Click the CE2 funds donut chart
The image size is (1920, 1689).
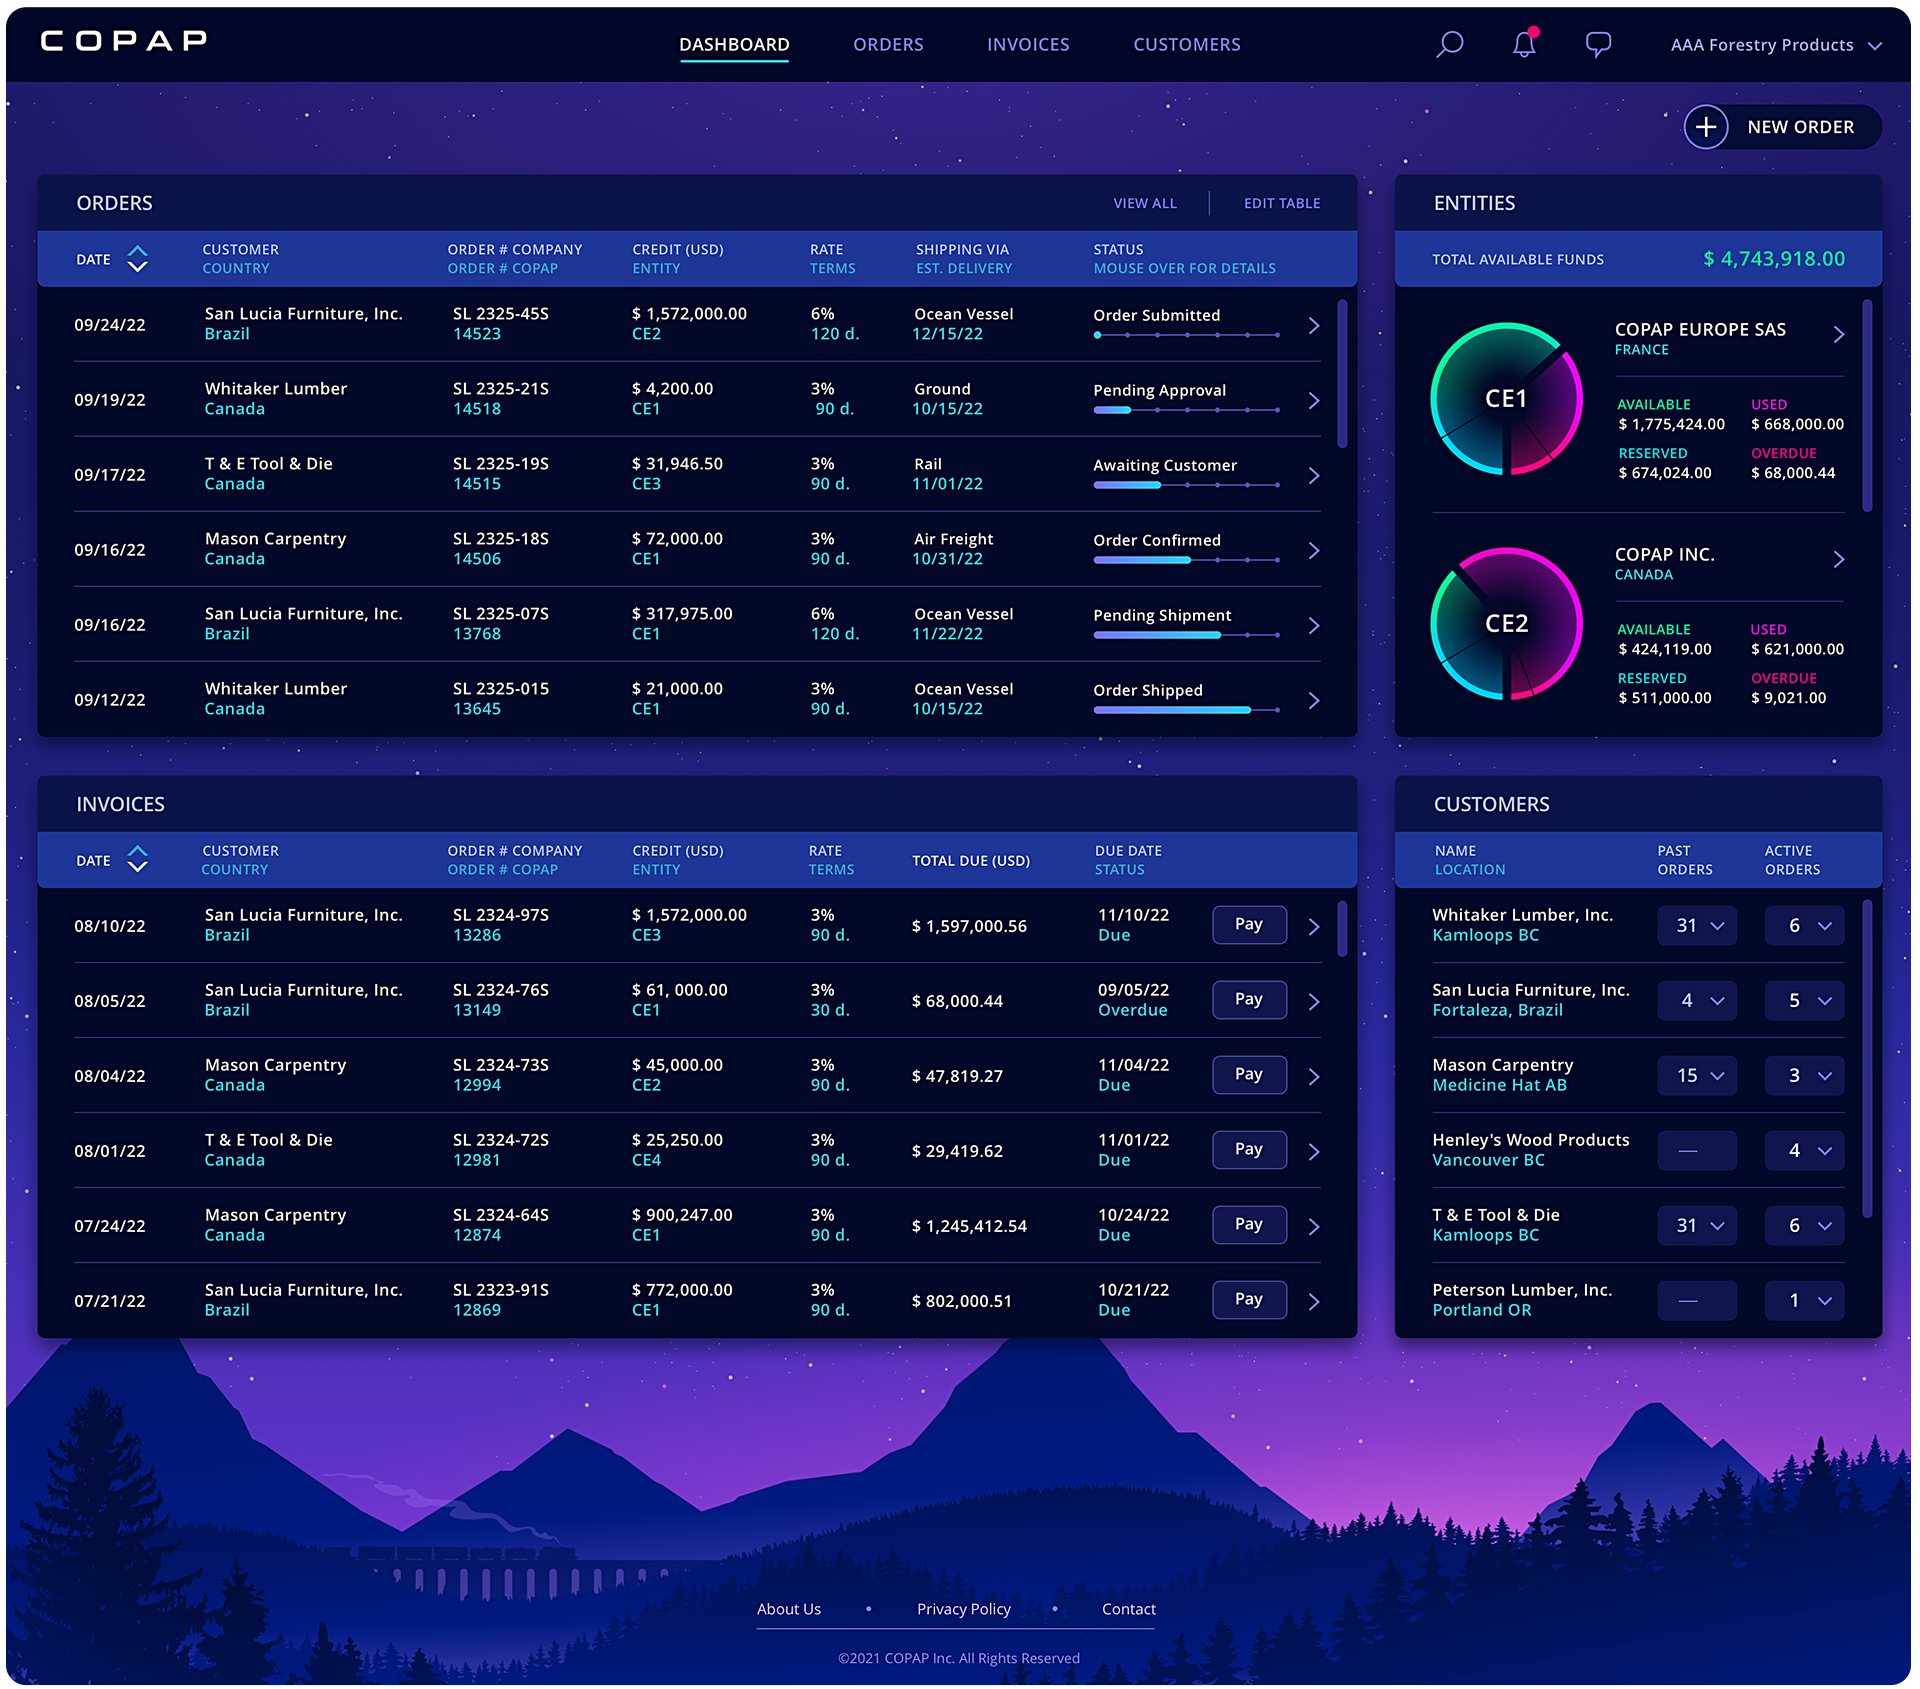(x=1506, y=623)
